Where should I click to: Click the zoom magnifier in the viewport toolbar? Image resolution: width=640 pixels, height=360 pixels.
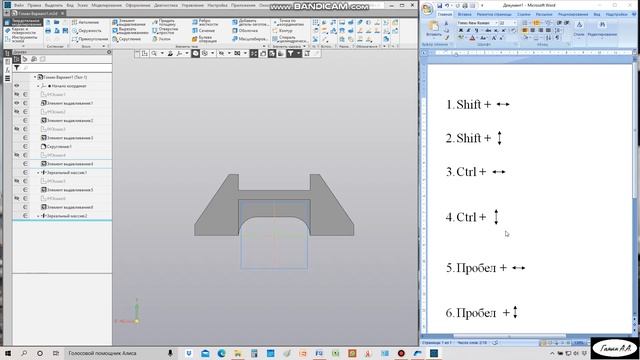coord(154,53)
